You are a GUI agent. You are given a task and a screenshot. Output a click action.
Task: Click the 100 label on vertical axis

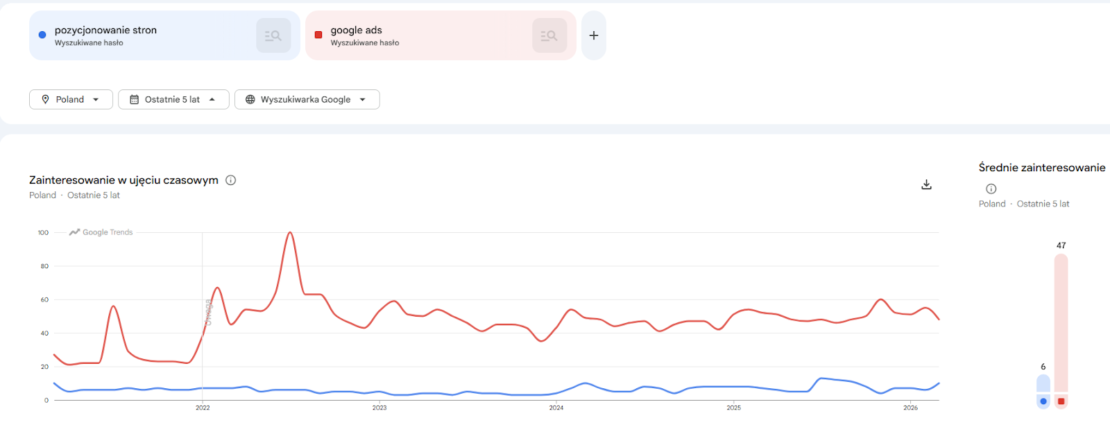click(x=42, y=233)
